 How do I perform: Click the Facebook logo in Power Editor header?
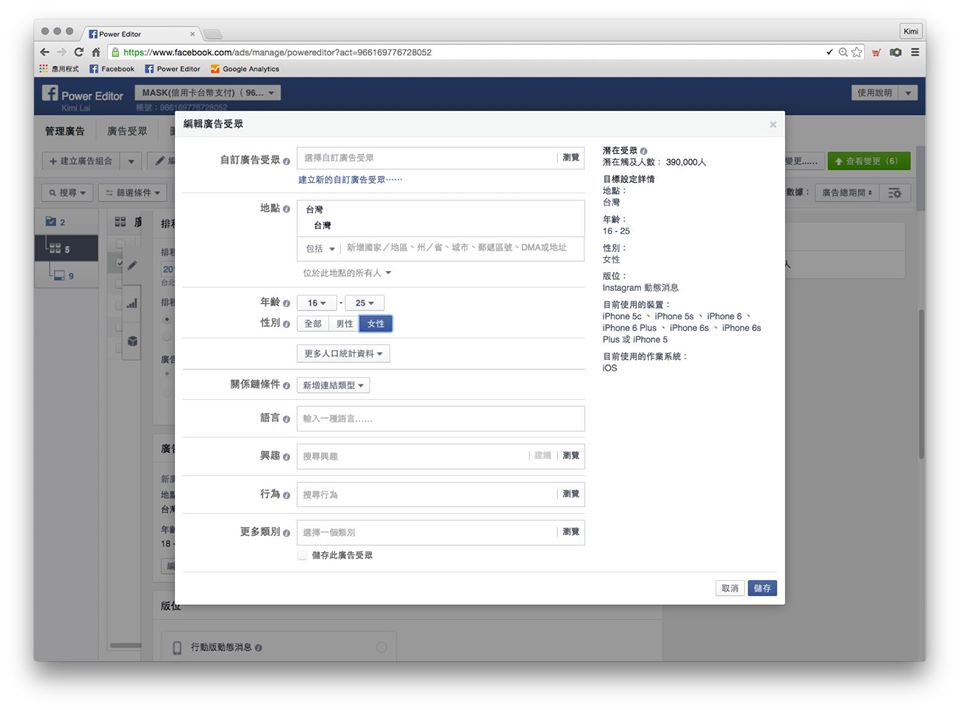pos(50,93)
